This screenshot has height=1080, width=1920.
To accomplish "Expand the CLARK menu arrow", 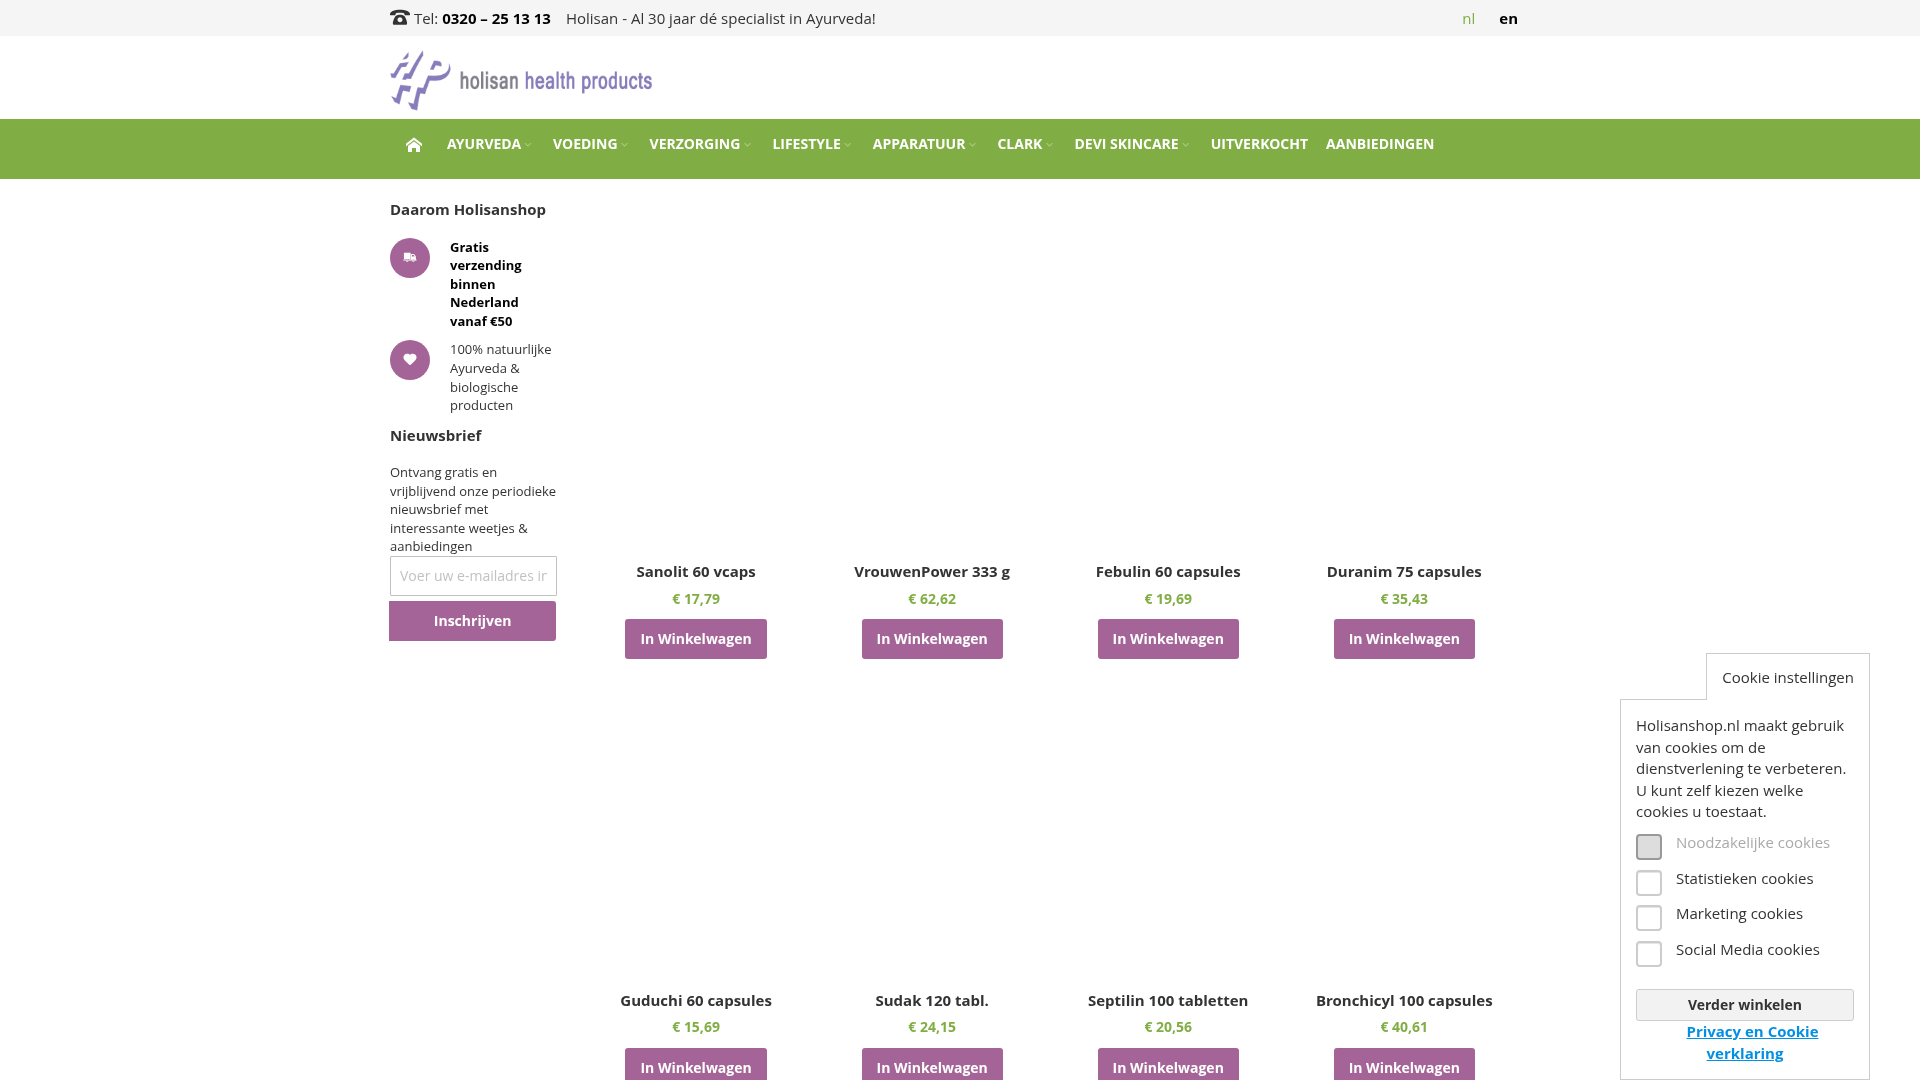I will (x=1050, y=145).
